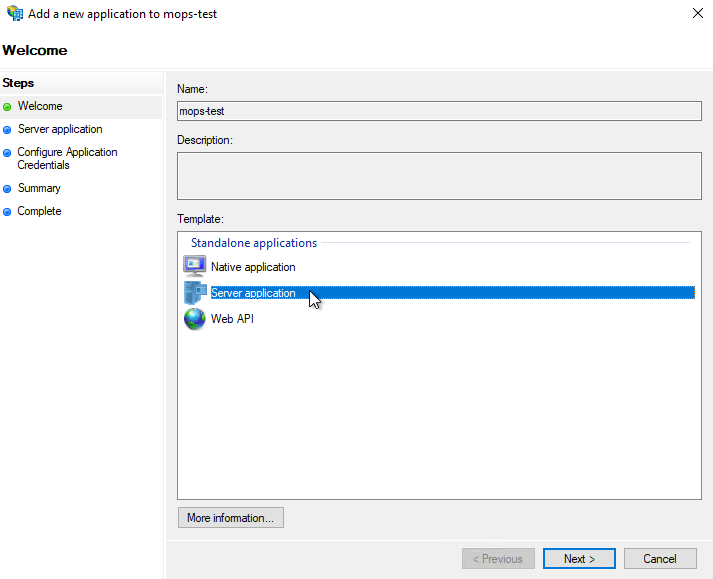Click the blue Summary step bullet
Viewport: 713px width, 579px height.
point(8,189)
